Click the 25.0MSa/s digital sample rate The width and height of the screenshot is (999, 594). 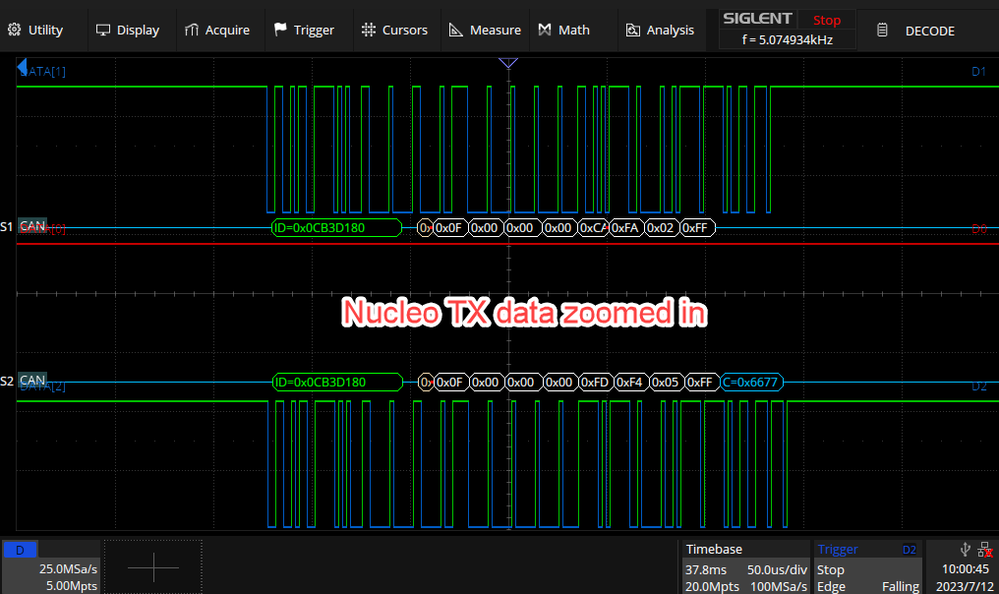coord(68,569)
